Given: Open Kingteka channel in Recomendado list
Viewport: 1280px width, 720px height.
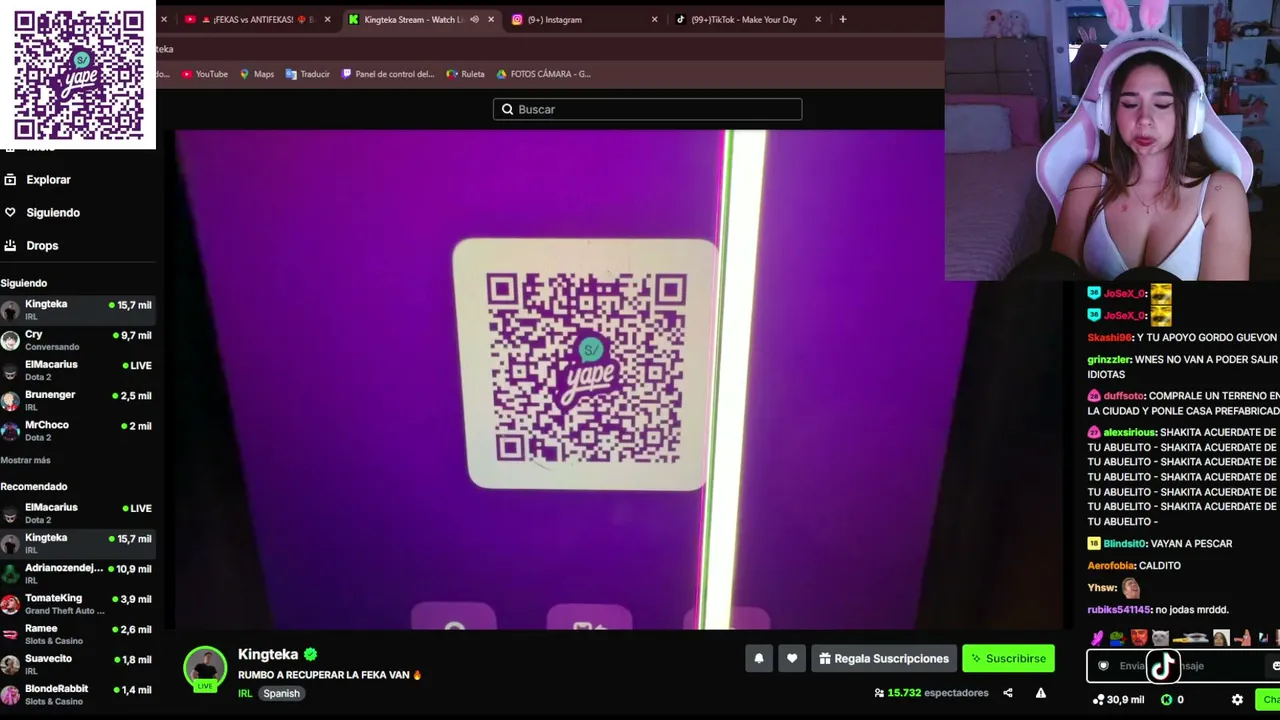Looking at the screenshot, I should click(77, 543).
